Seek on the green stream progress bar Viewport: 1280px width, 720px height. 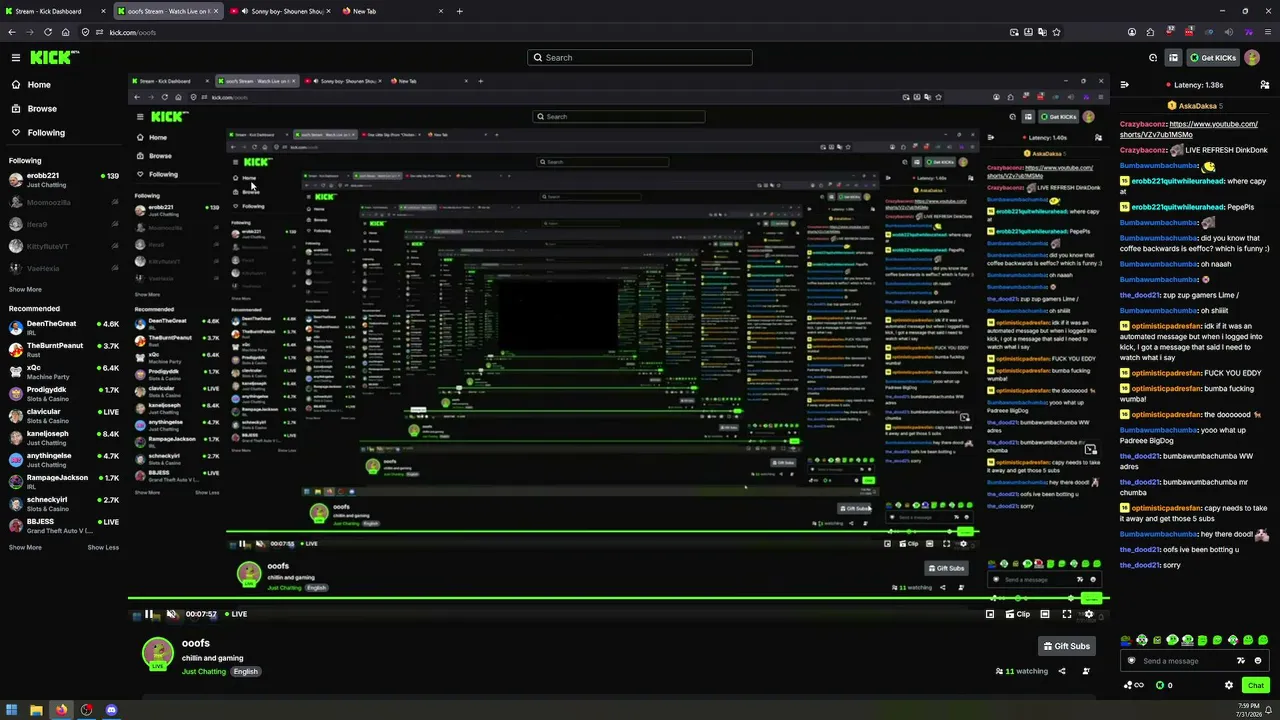click(x=618, y=599)
